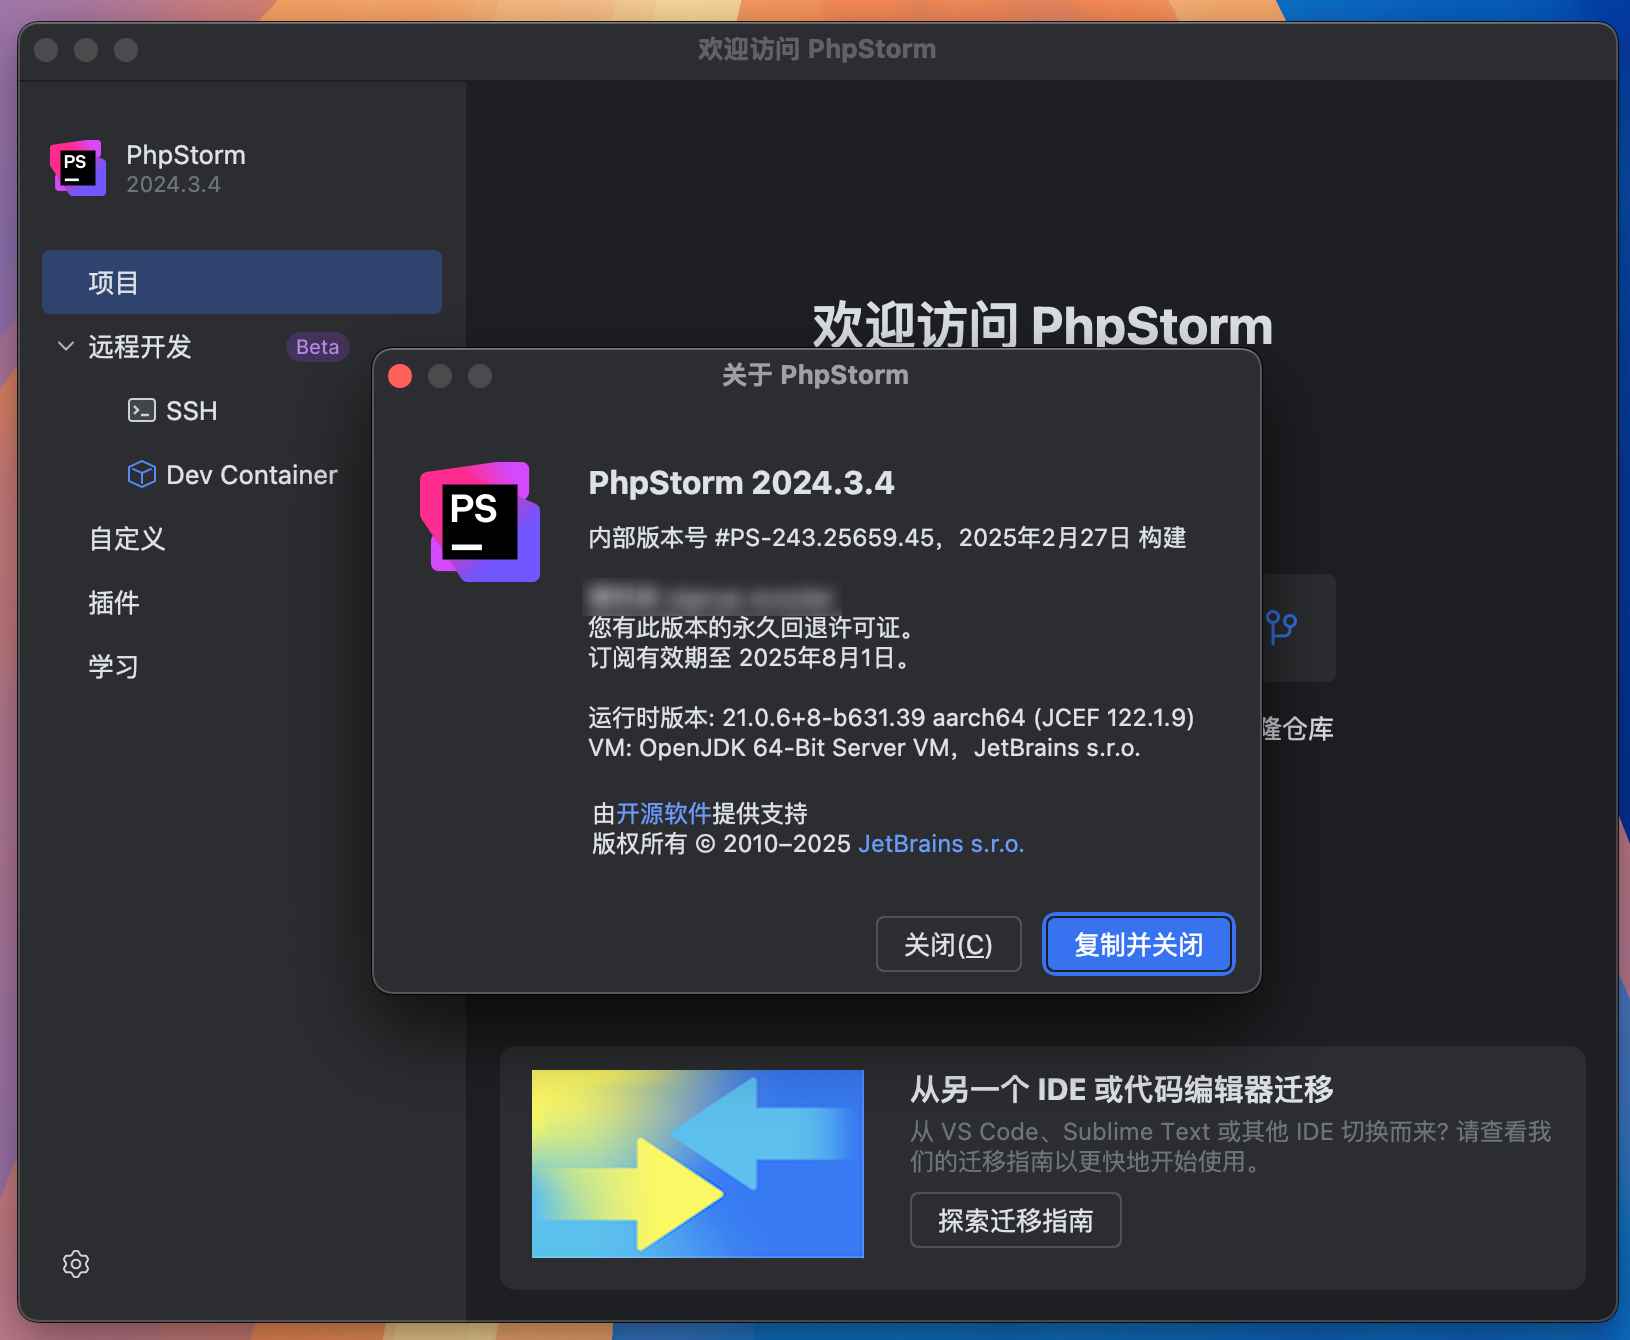The width and height of the screenshot is (1630, 1340).
Task: Open the settings gear in the sidebar
Action: click(x=76, y=1264)
